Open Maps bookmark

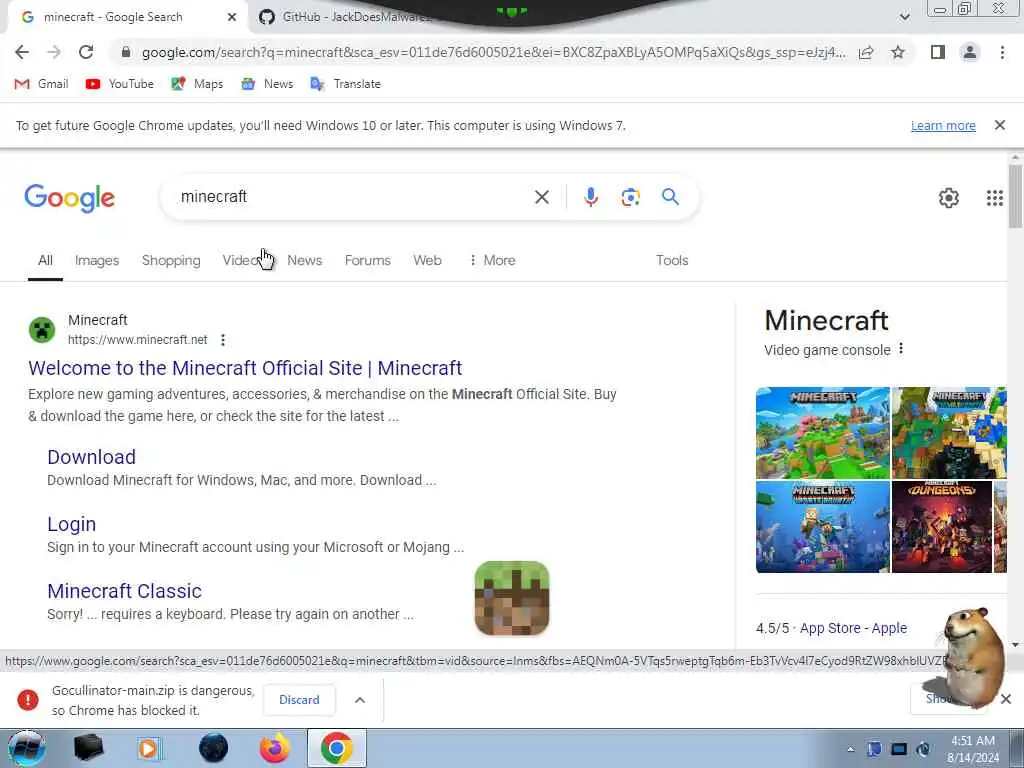pos(197,84)
